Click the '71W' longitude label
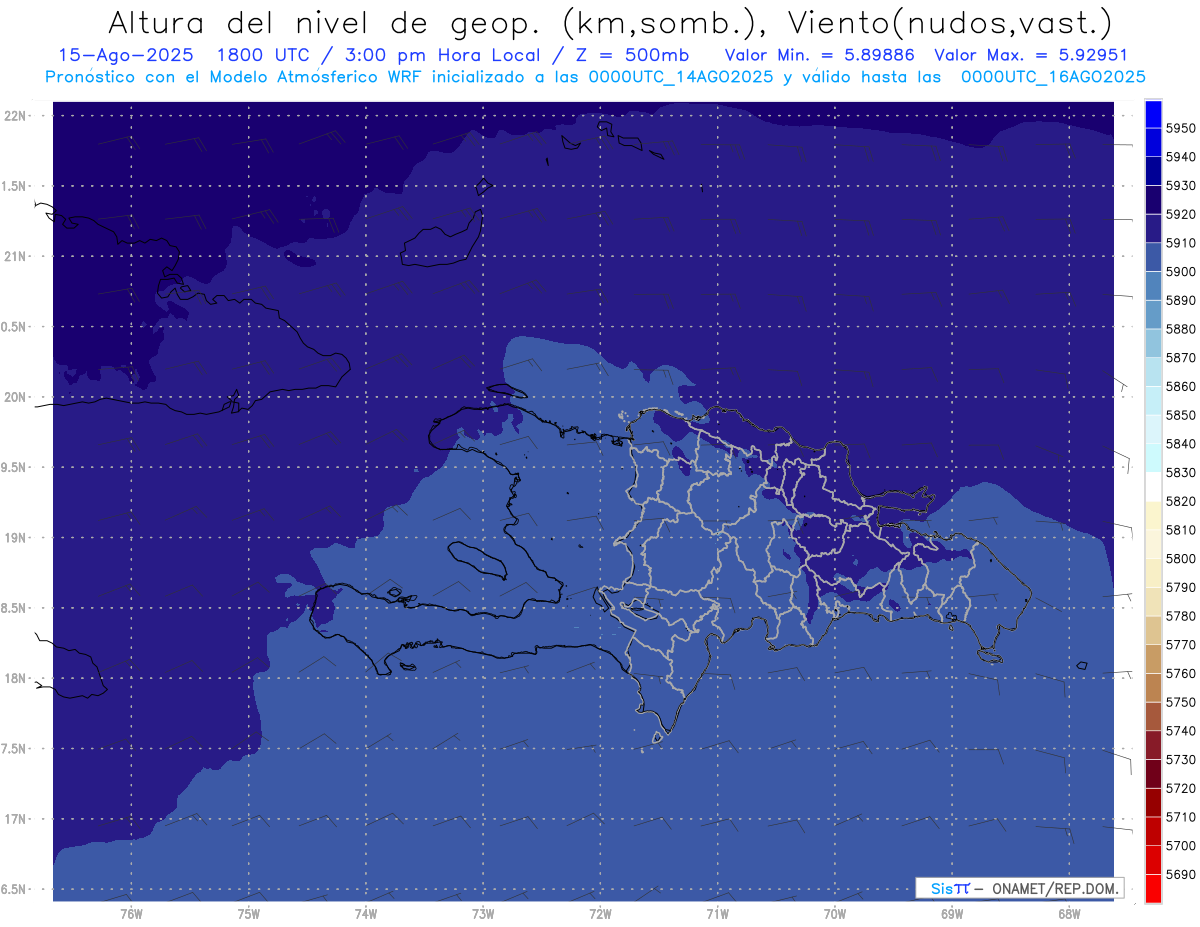The image size is (1200, 927). (x=717, y=913)
